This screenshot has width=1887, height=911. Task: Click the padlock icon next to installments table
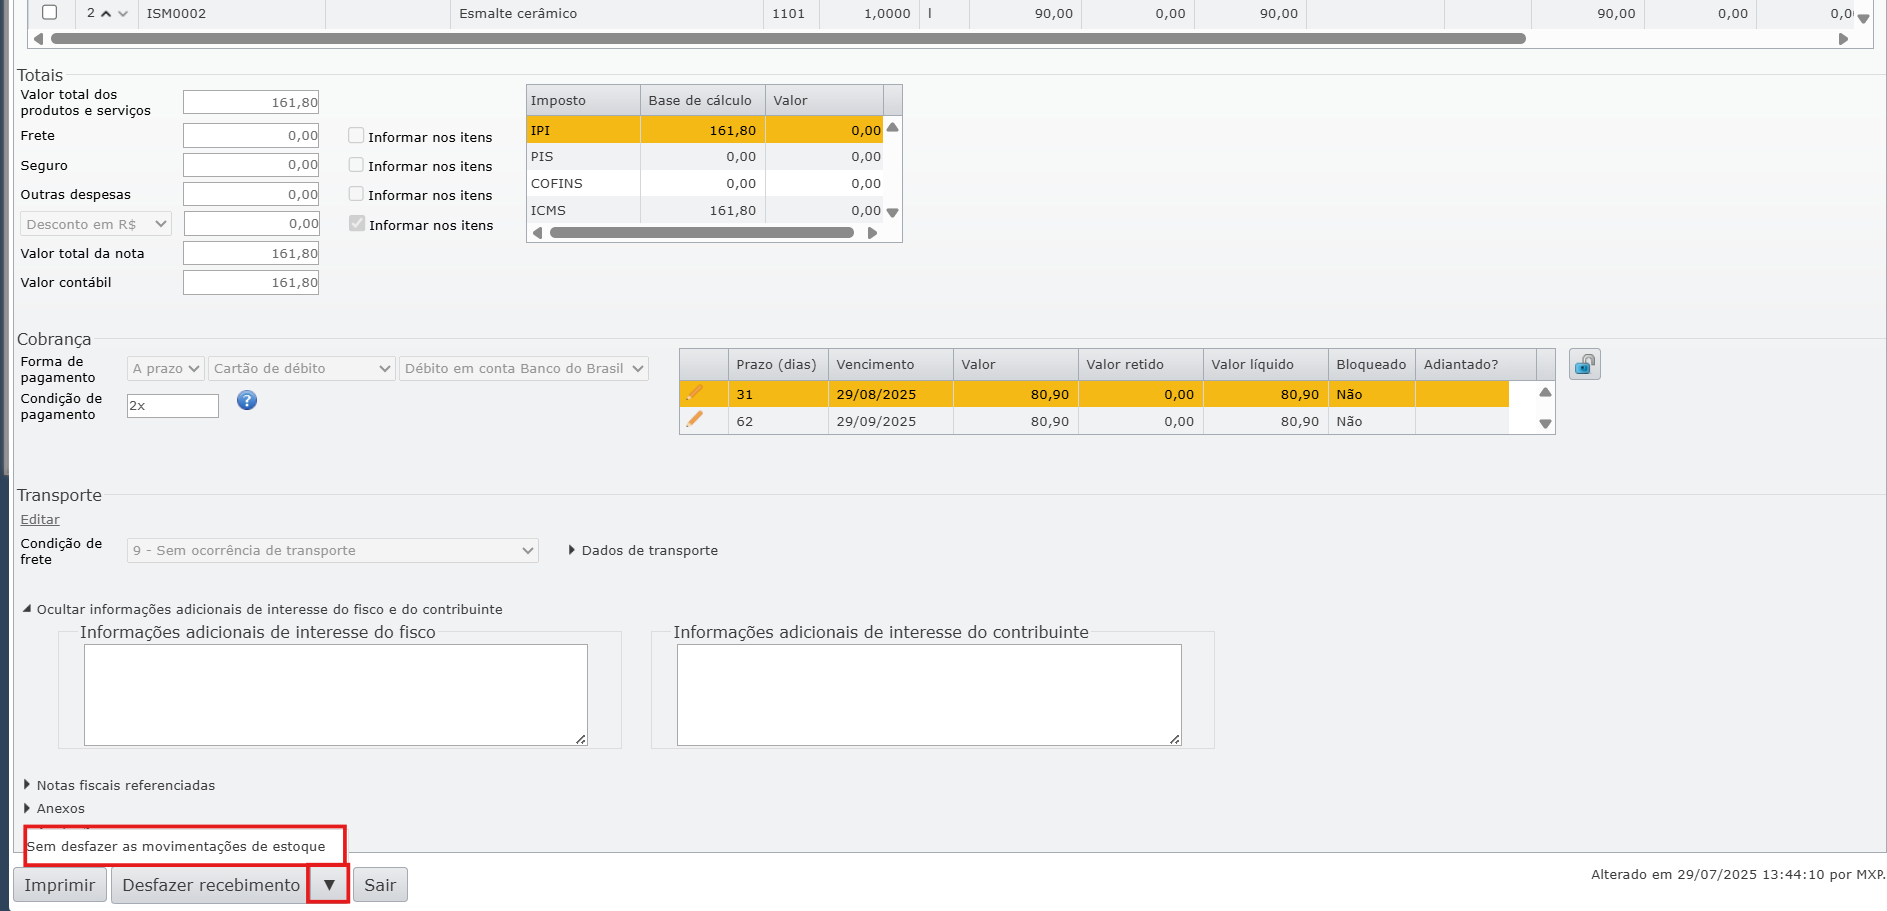click(1585, 365)
